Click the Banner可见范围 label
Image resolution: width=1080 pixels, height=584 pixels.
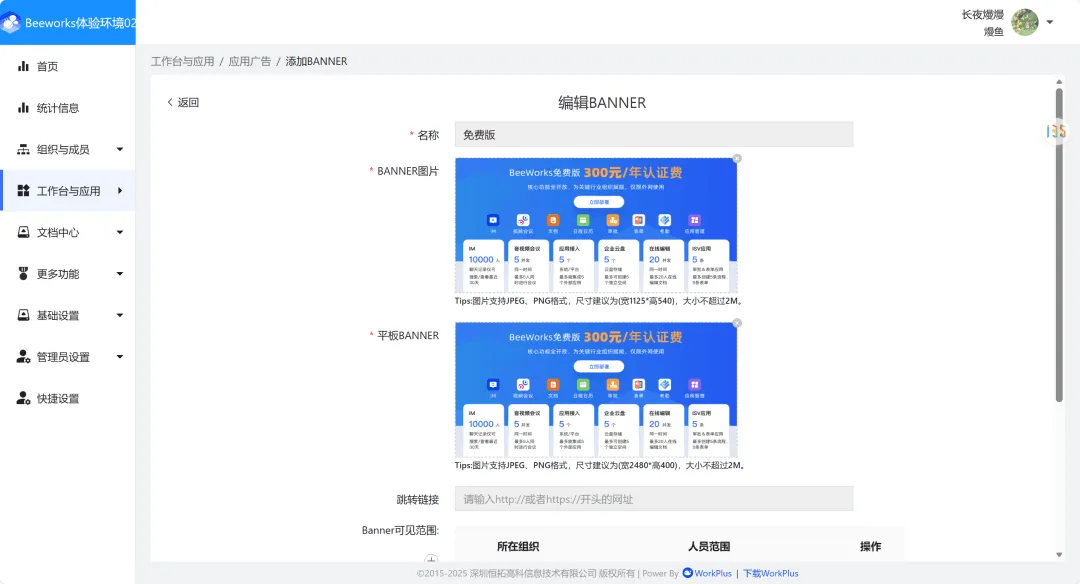(x=400, y=530)
